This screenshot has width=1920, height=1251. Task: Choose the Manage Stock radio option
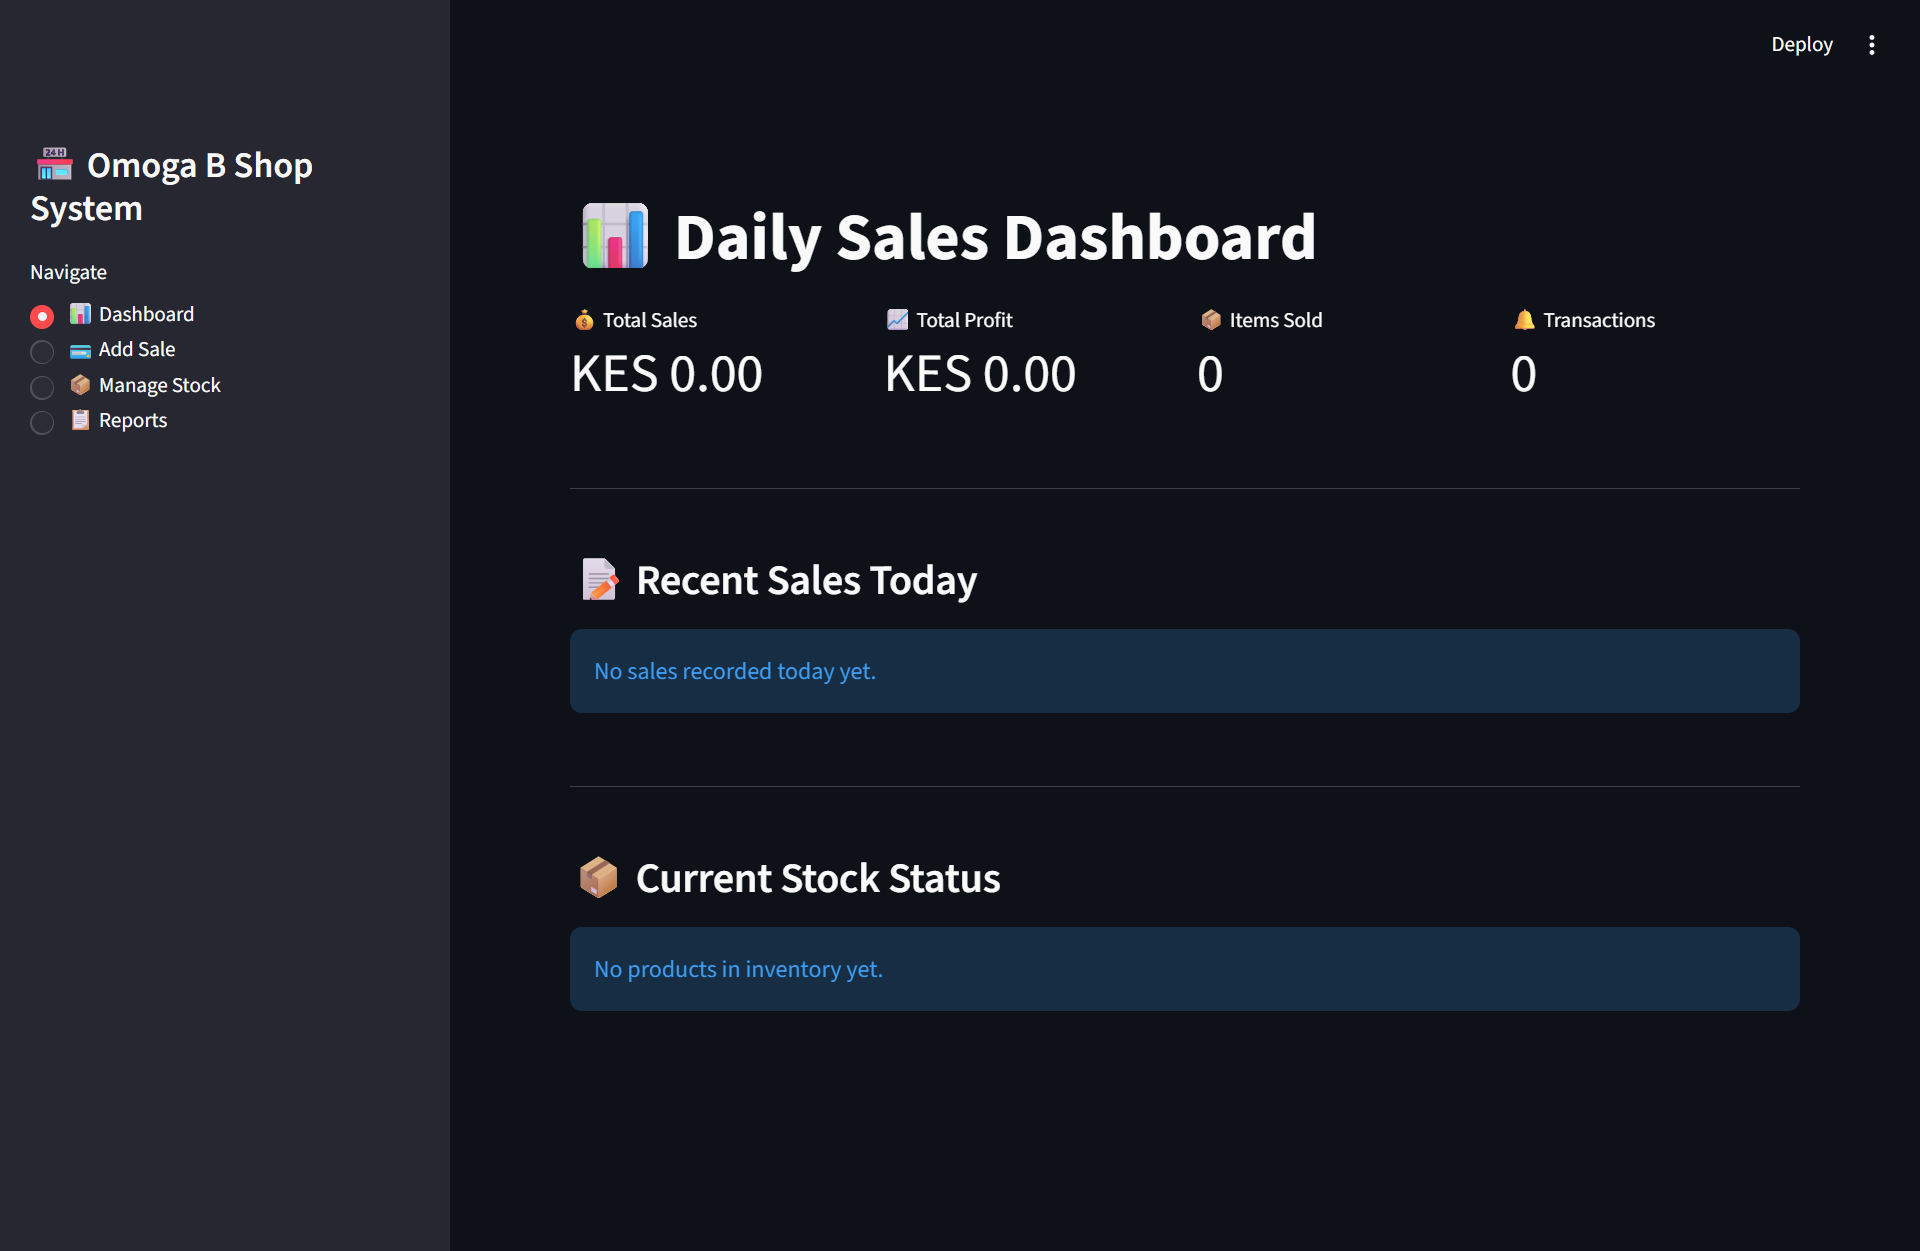coord(42,387)
